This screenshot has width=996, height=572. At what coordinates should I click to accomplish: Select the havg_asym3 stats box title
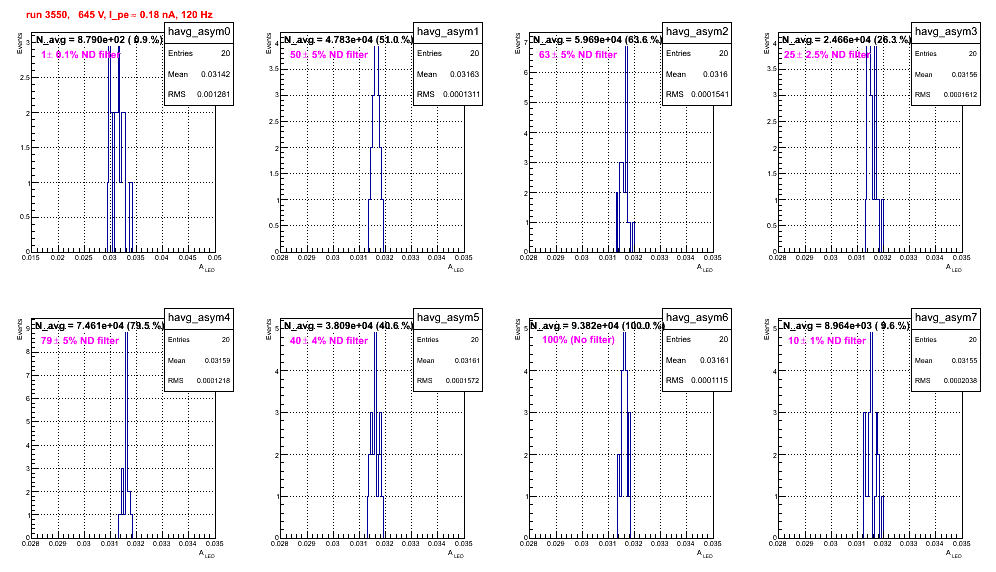pyautogui.click(x=946, y=31)
